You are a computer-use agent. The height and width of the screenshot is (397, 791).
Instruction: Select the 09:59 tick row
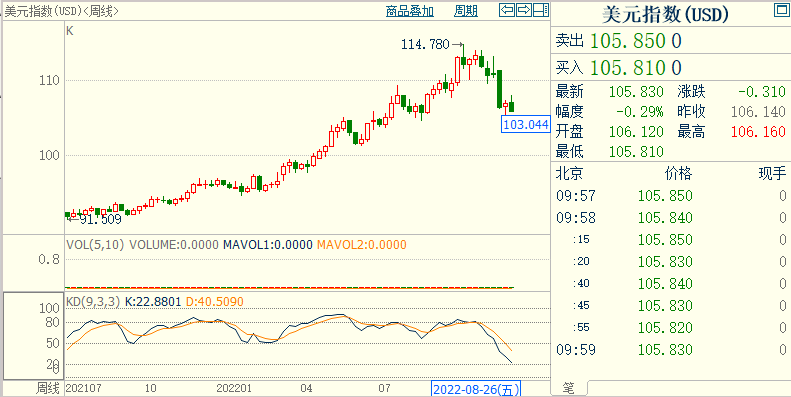(671, 350)
